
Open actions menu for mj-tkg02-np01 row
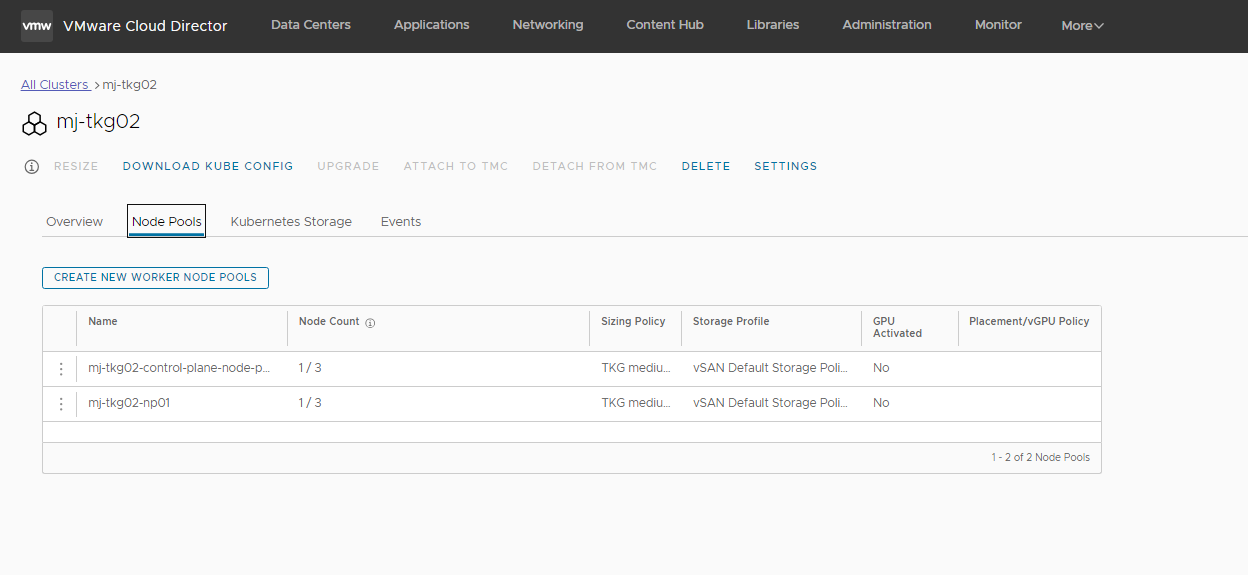61,404
